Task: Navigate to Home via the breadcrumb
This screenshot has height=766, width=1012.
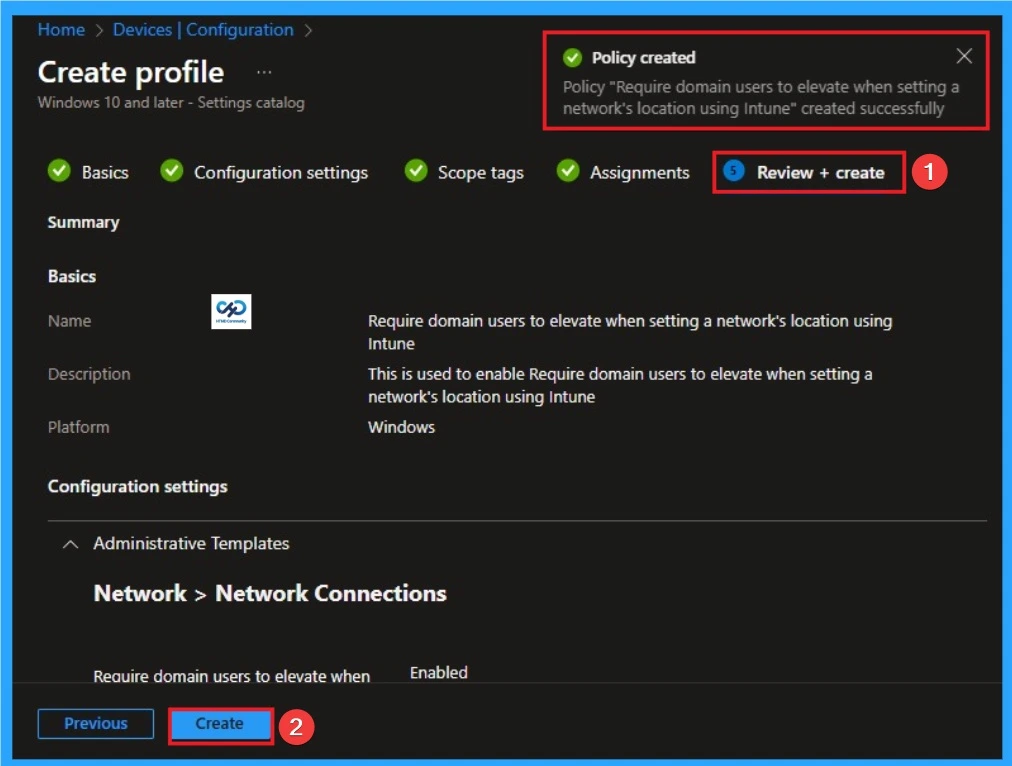Action: (x=61, y=30)
